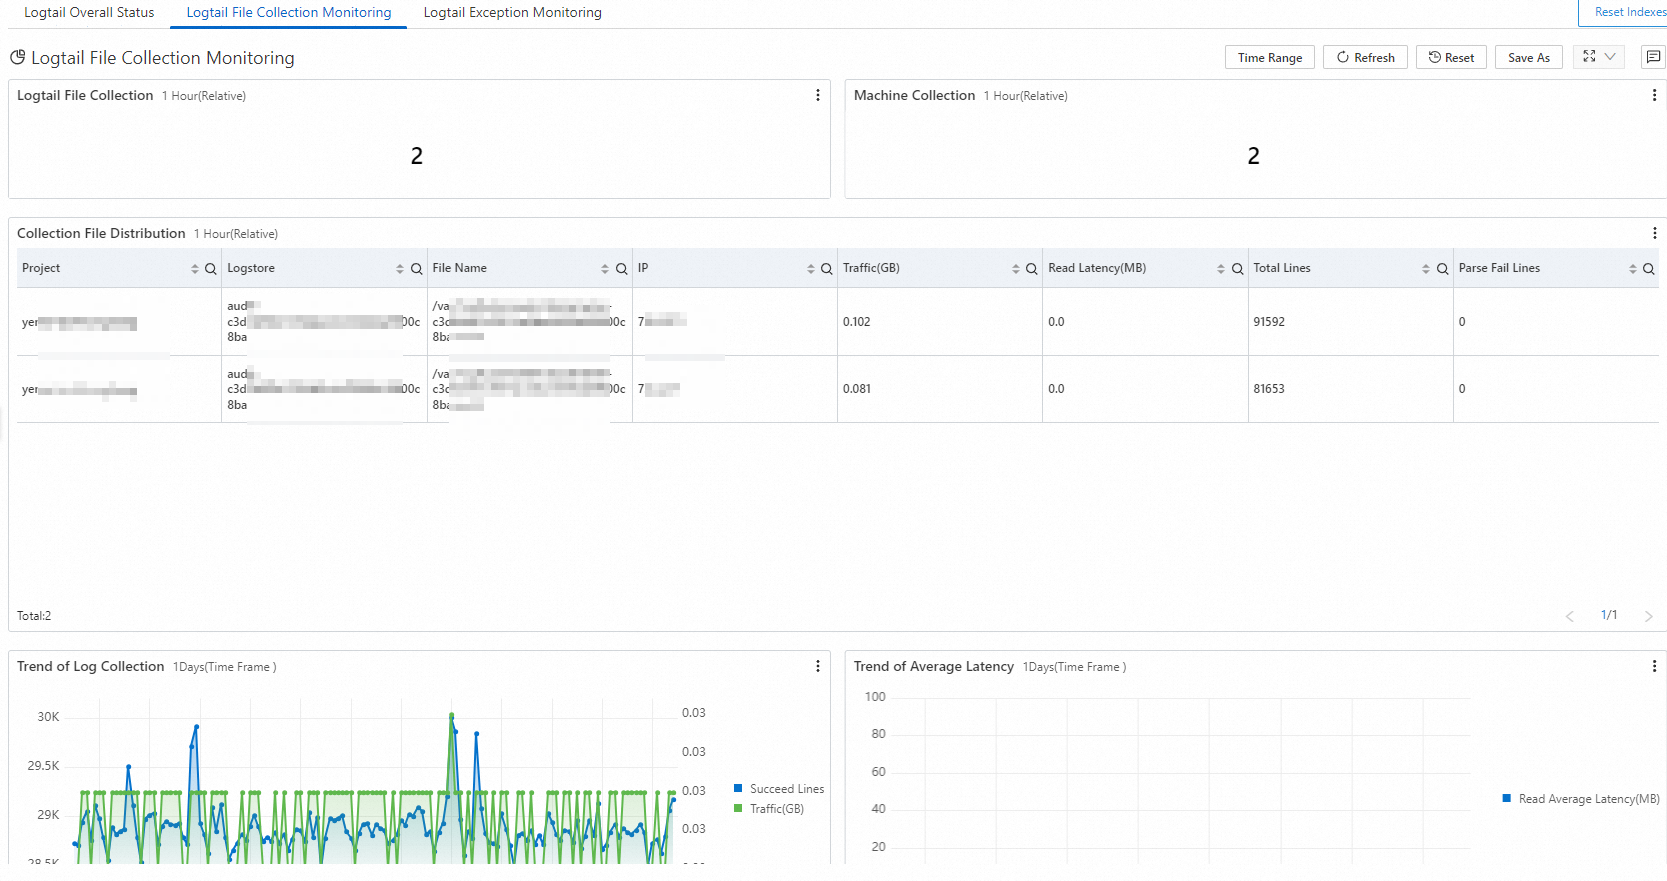Image resolution: width=1667 pixels, height=881 pixels.
Task: Sort table by Logstore column
Action: 400,269
